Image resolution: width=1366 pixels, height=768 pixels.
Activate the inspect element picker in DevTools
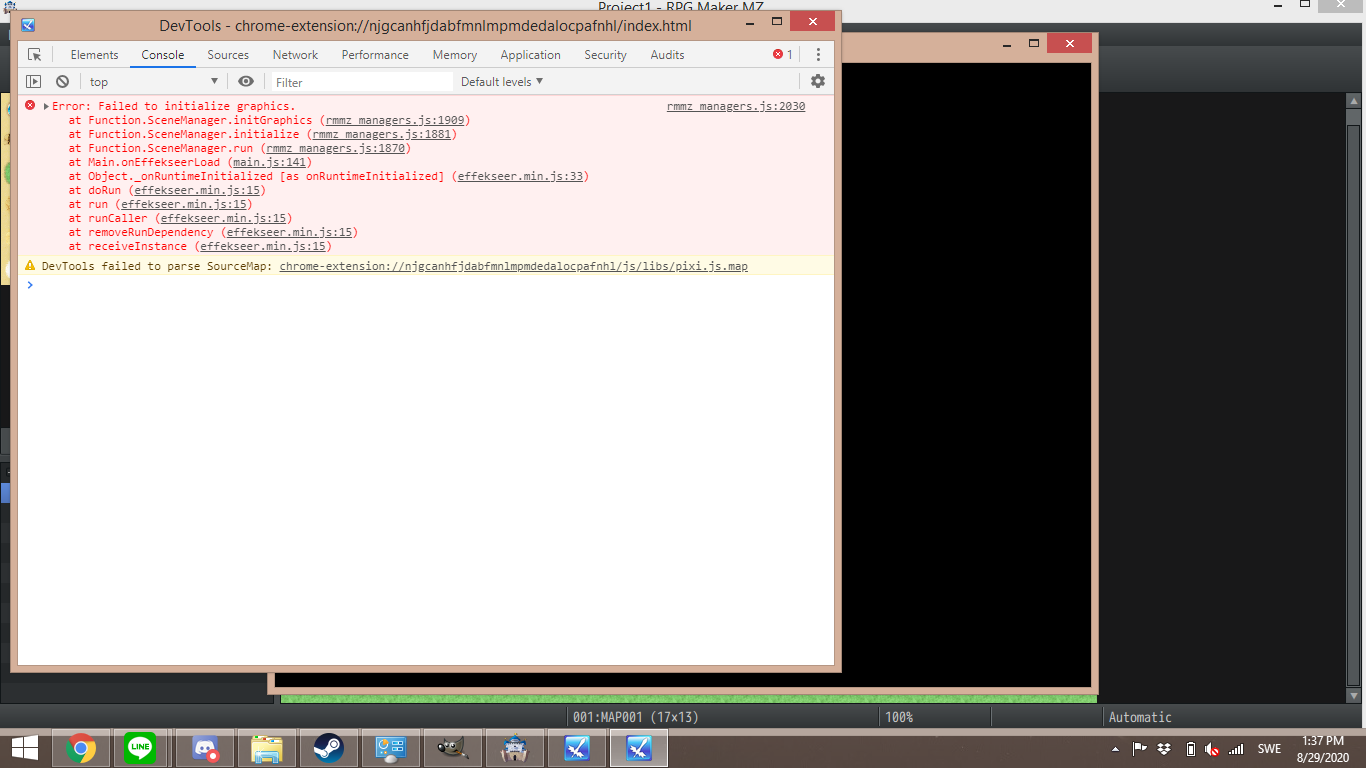(35, 55)
